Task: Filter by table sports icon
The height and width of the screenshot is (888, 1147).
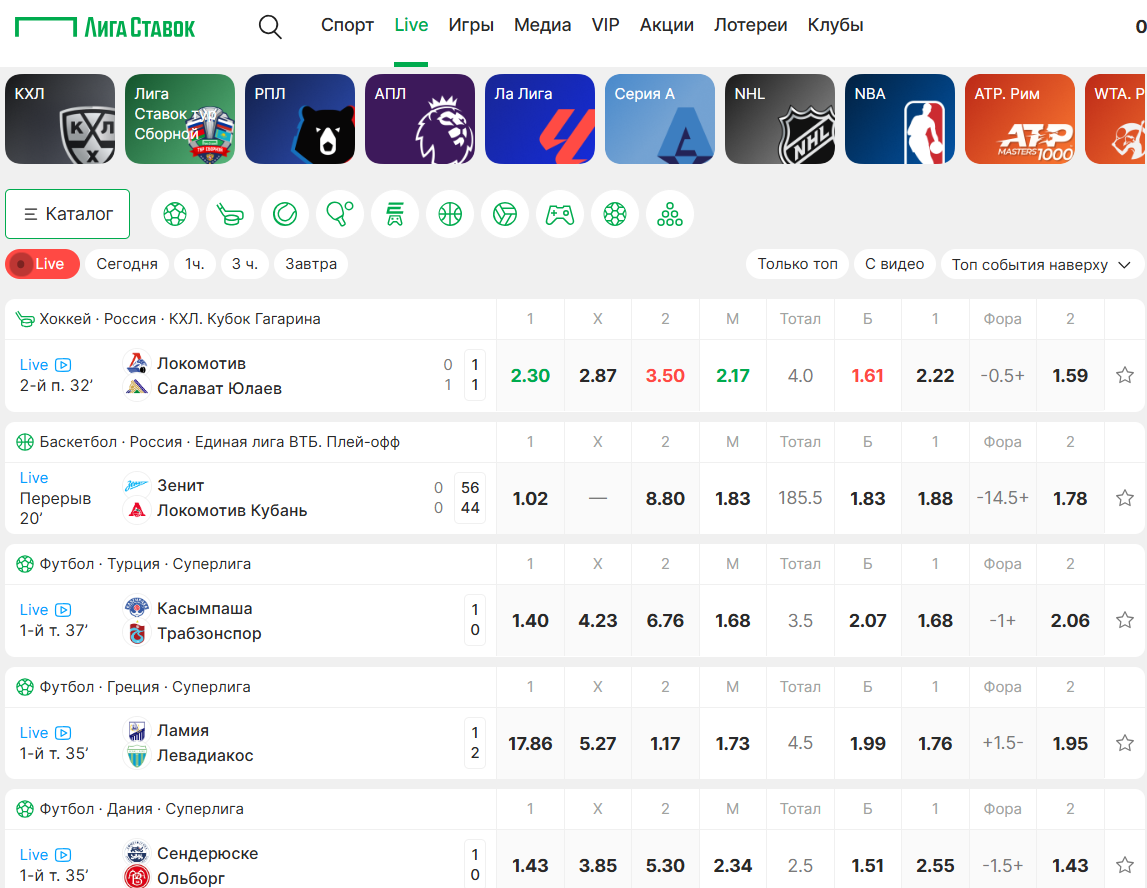Action: pyautogui.click(x=395, y=214)
